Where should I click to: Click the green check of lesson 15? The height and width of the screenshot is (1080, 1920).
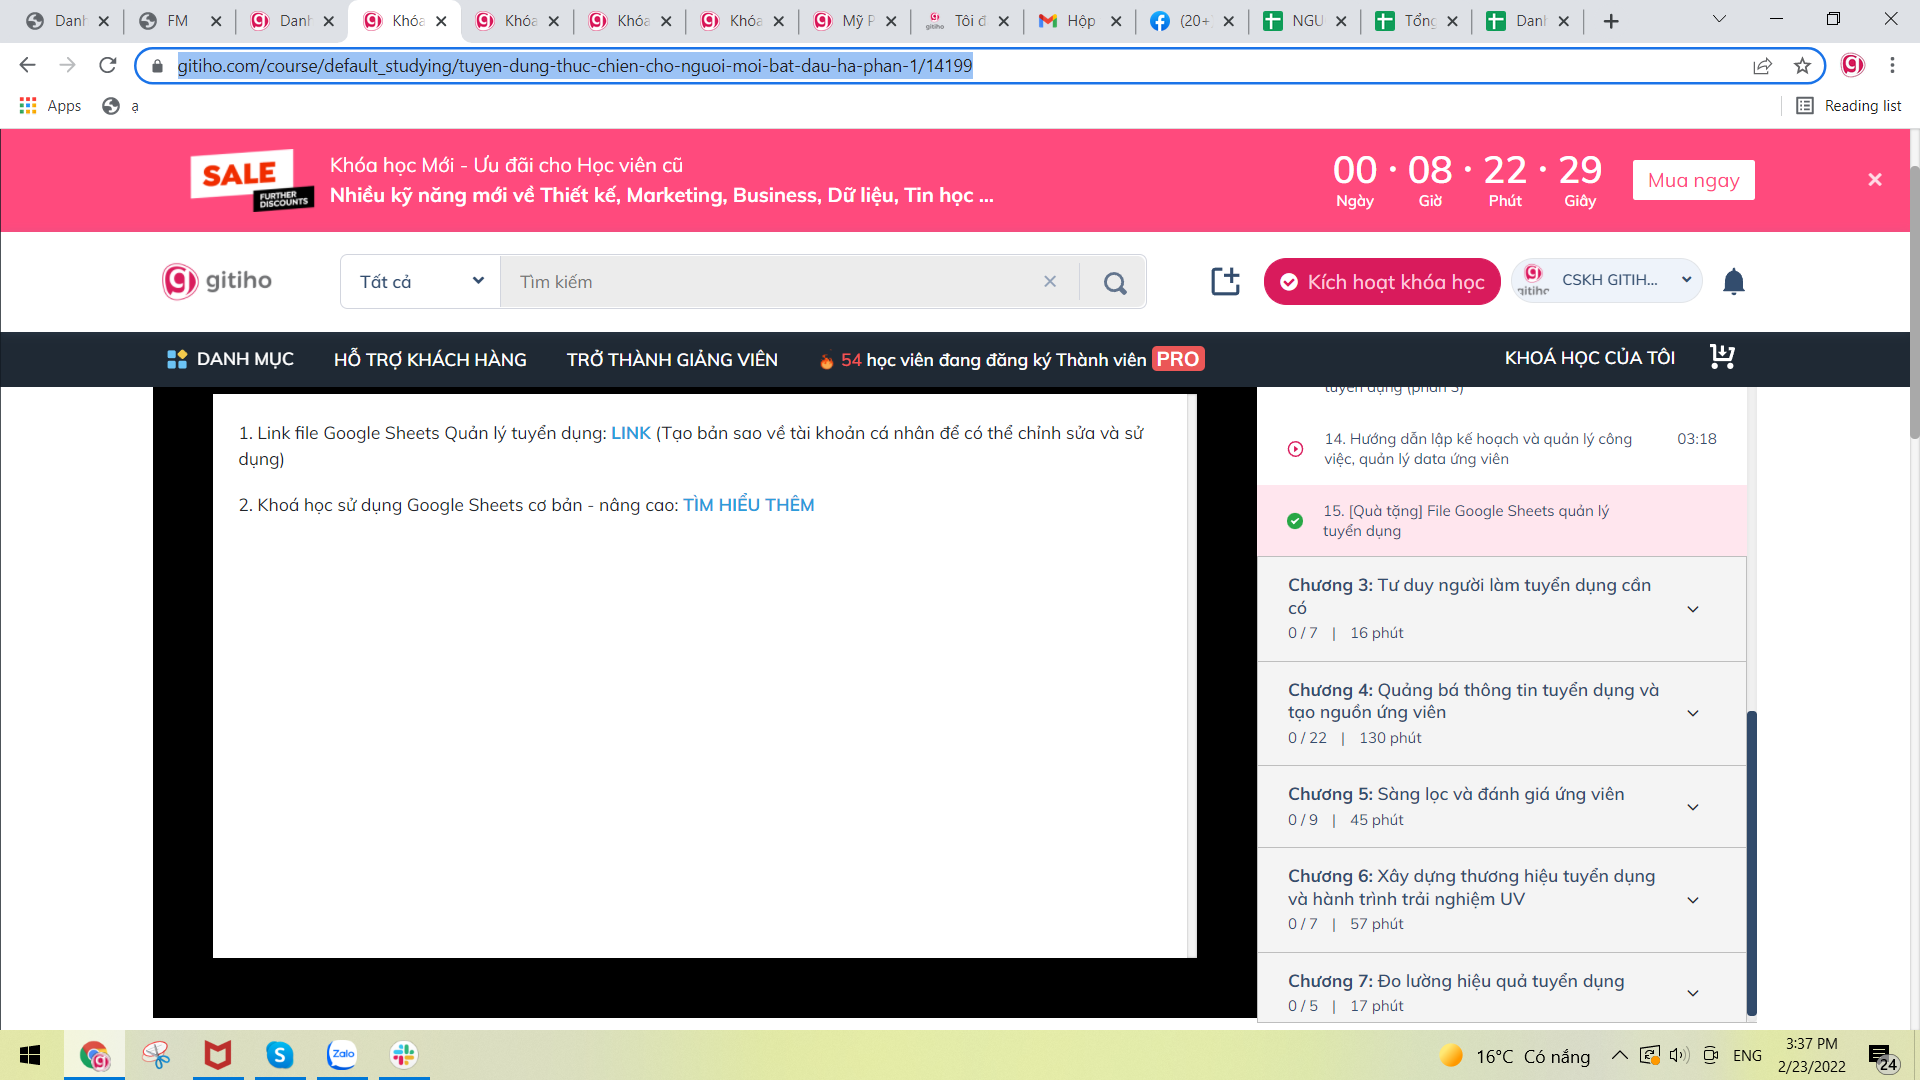point(1295,521)
